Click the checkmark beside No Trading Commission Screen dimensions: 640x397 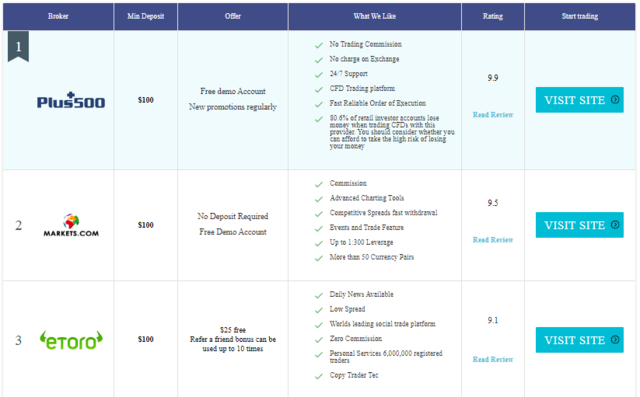point(319,45)
